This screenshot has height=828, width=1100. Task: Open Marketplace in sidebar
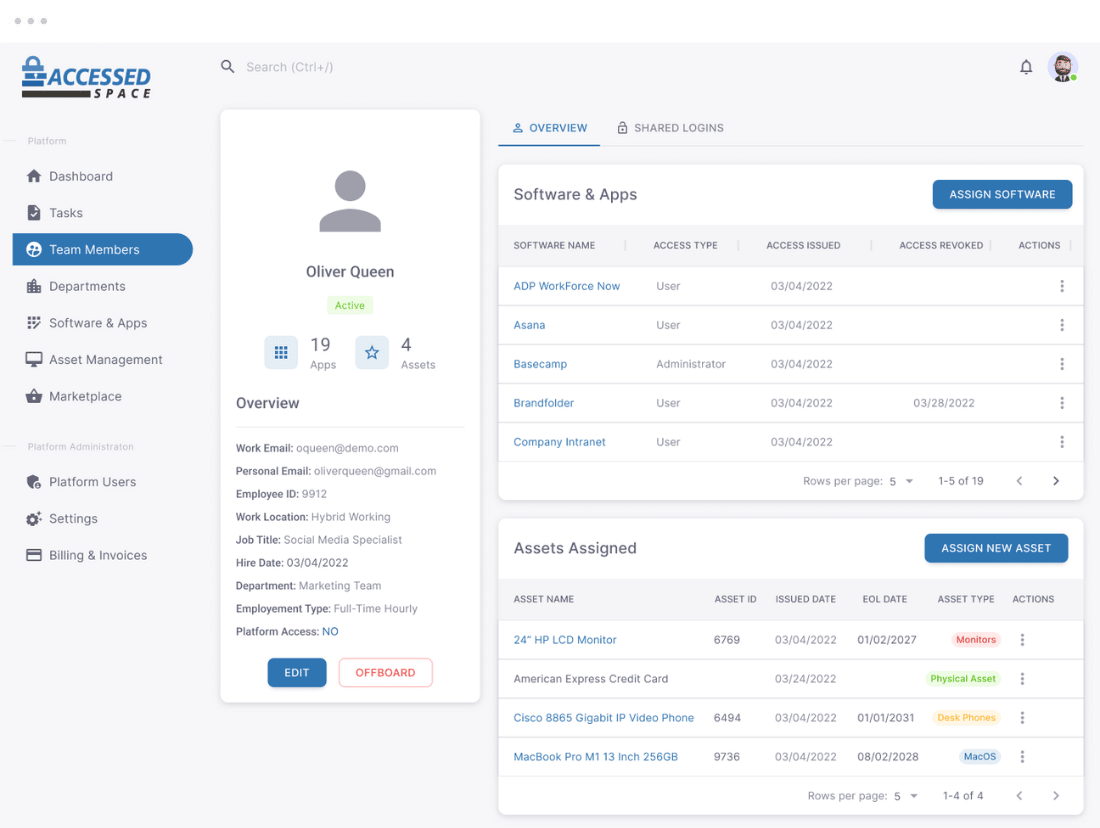tap(102, 396)
